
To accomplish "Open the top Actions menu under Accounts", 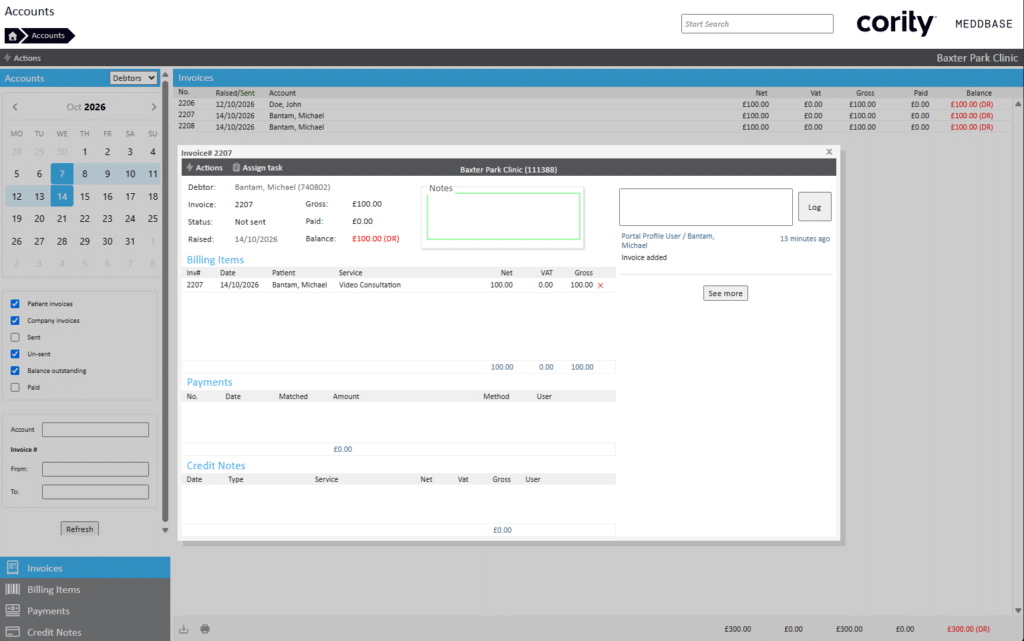I will [x=22, y=58].
